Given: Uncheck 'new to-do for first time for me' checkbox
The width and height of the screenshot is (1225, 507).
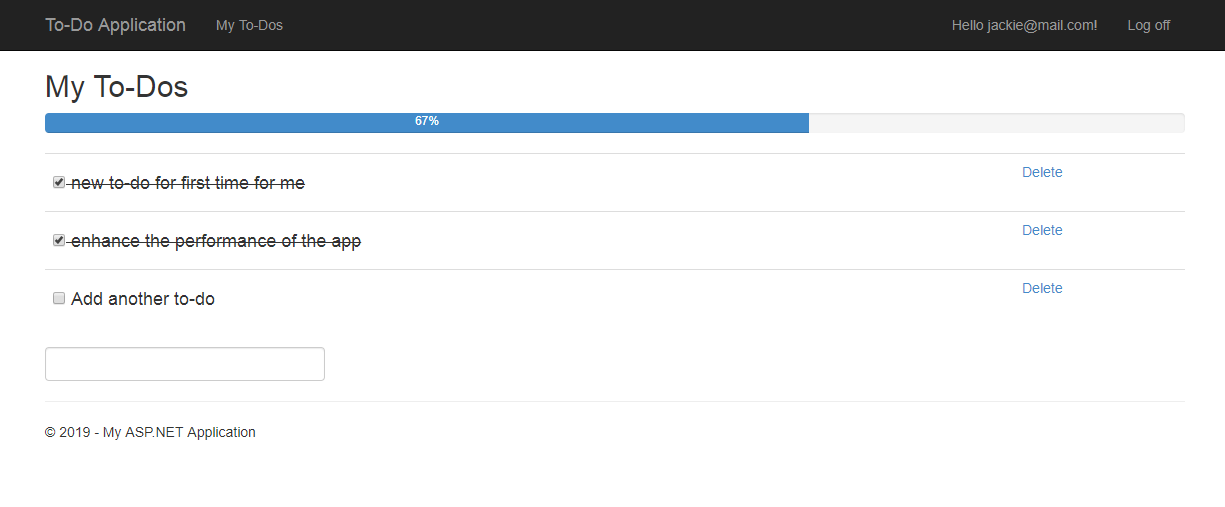Looking at the screenshot, I should tap(59, 182).
